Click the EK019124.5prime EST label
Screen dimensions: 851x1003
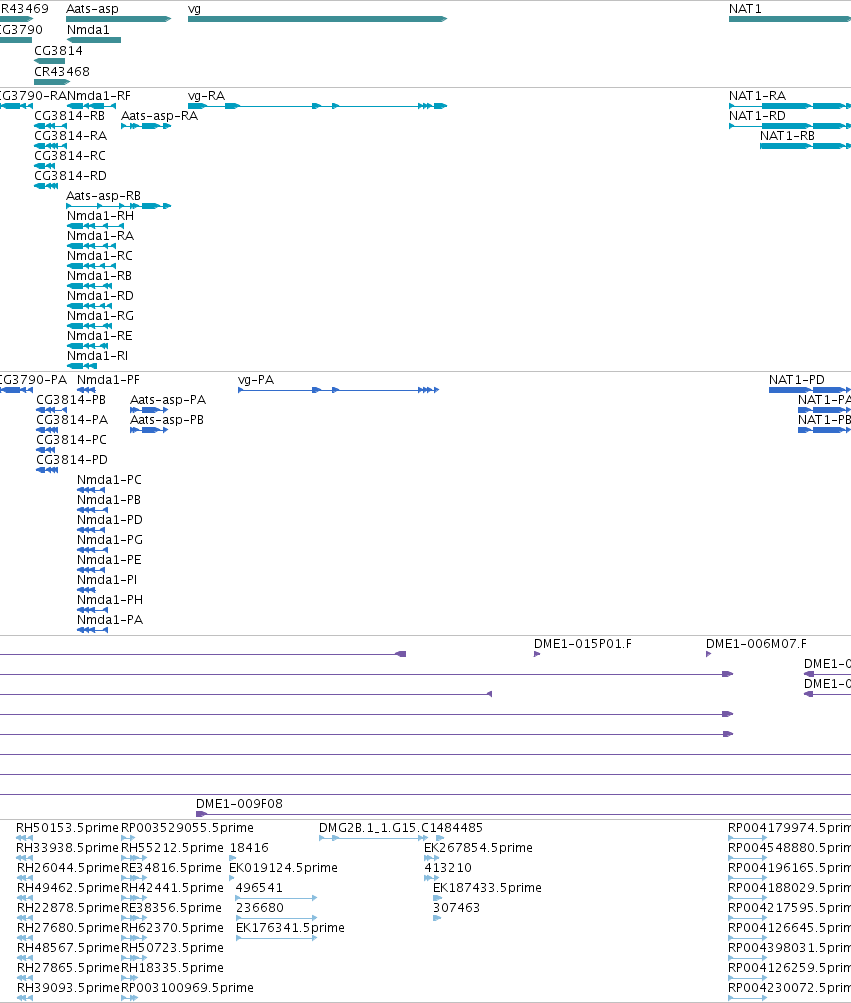pos(283,868)
